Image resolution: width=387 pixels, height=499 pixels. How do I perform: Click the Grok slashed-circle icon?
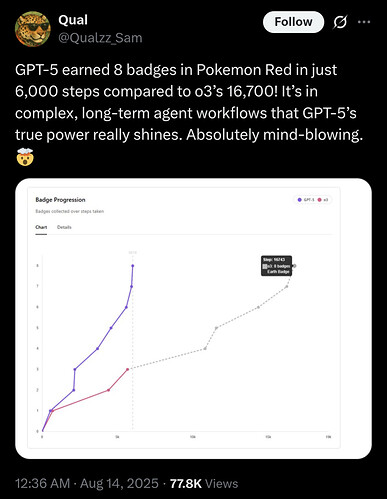(340, 22)
